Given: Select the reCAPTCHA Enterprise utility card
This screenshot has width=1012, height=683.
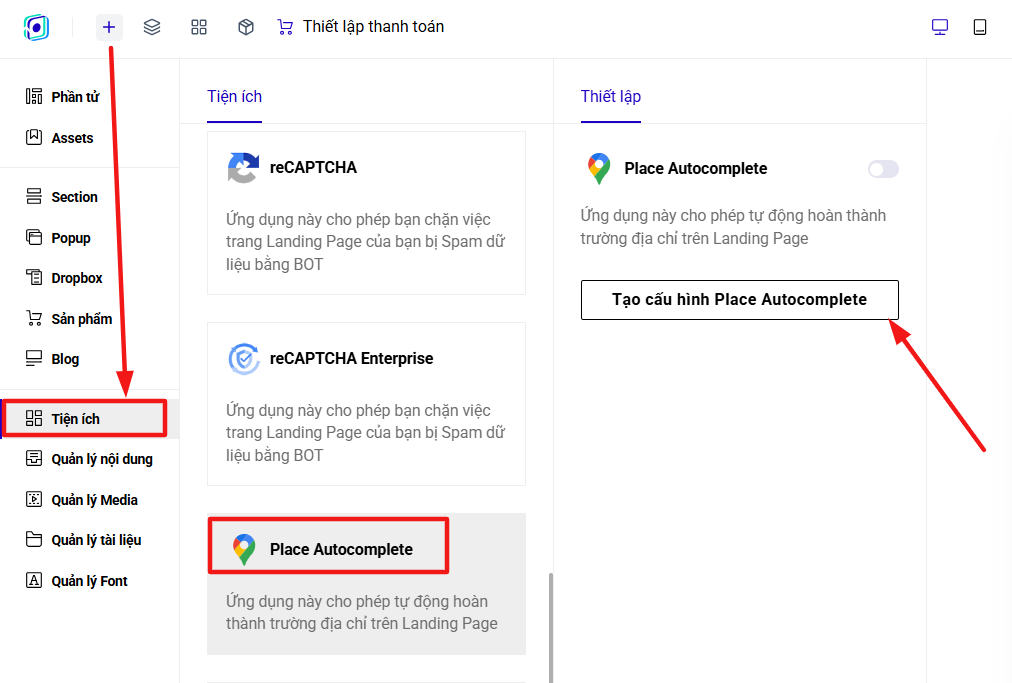Looking at the screenshot, I should point(367,404).
